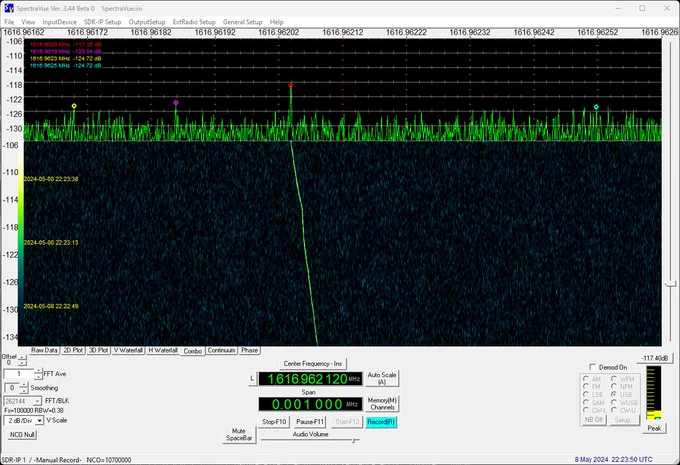Increase FFT Ave with up arrow
The width and height of the screenshot is (680, 465).
click(x=38, y=371)
